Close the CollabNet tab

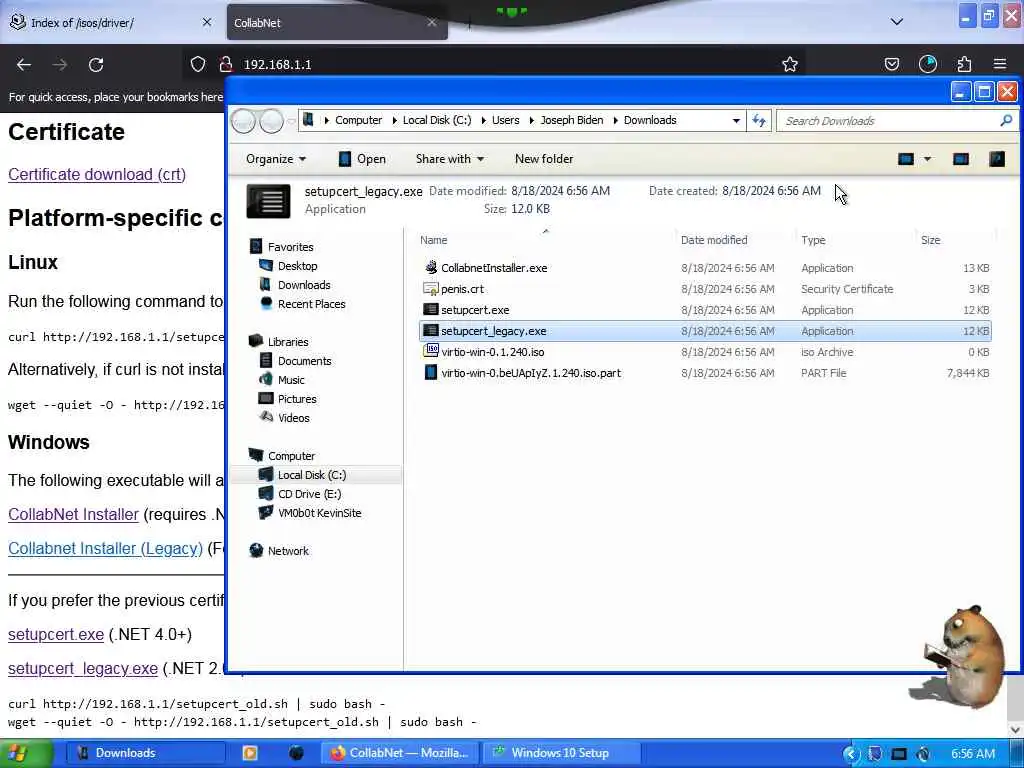pos(432,22)
